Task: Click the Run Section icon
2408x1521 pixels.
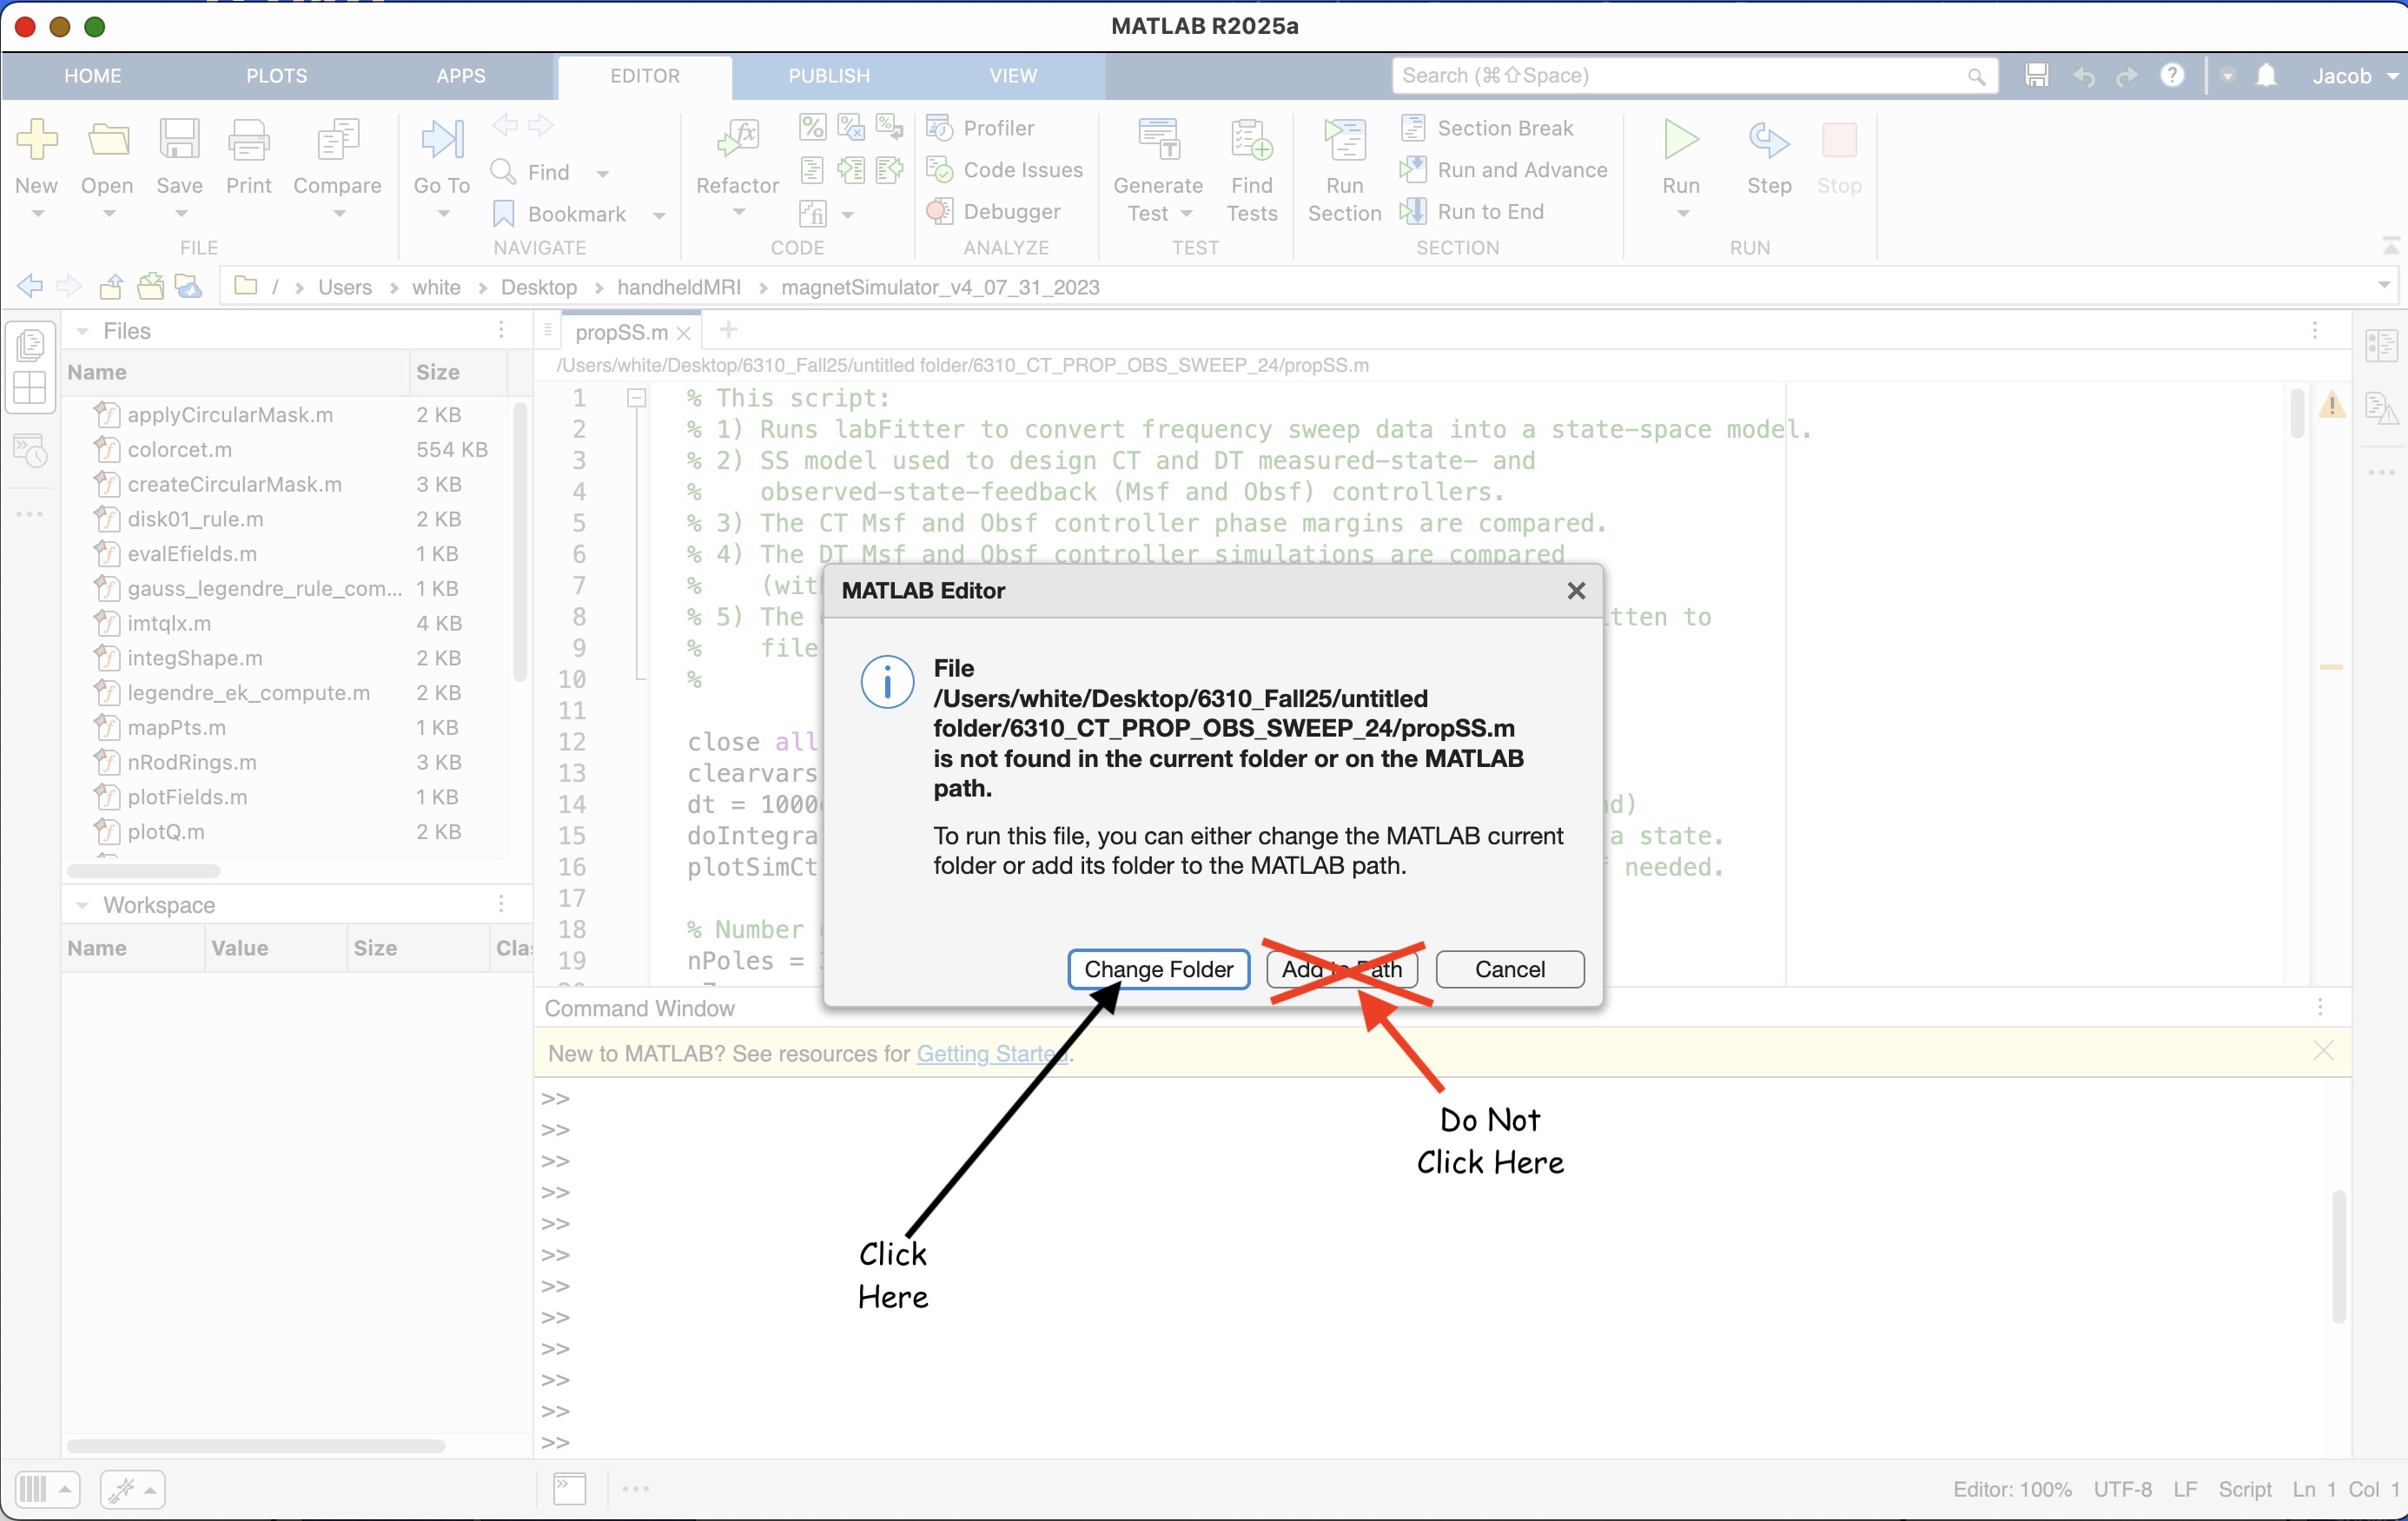Action: click(x=1344, y=141)
